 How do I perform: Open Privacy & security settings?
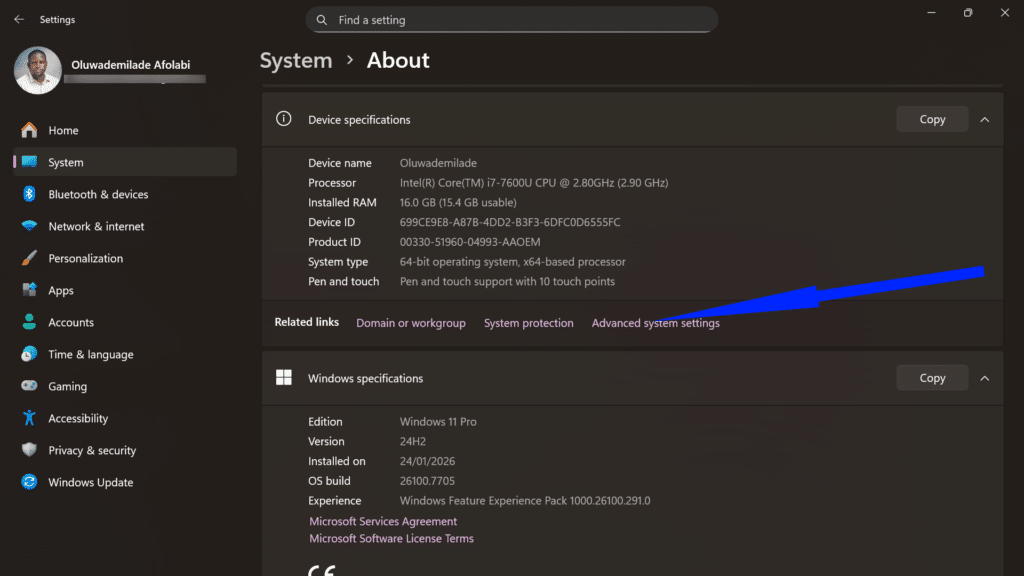[92, 450]
